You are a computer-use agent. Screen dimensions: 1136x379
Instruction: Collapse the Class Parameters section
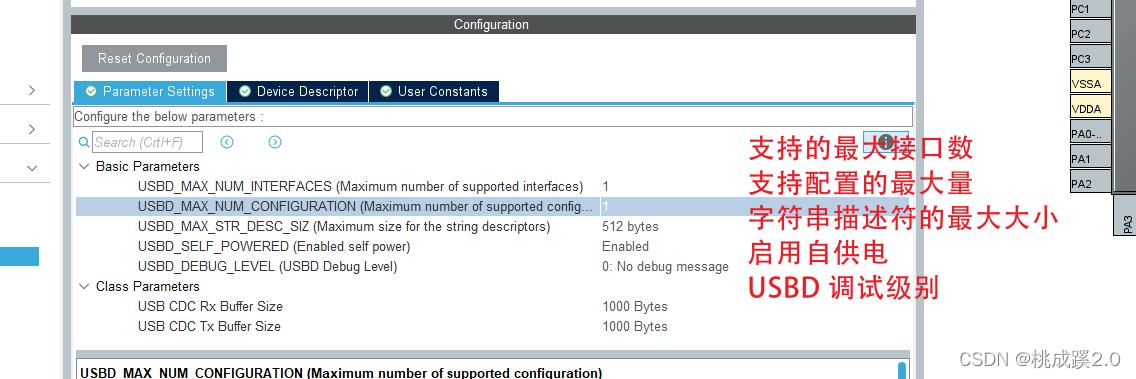click(x=84, y=286)
